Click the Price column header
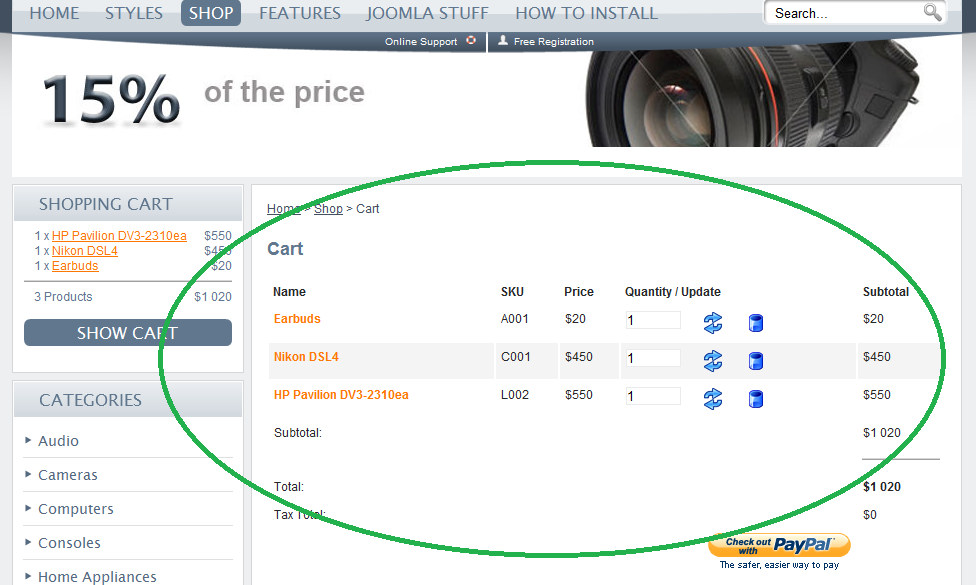976x585 pixels. coord(579,292)
